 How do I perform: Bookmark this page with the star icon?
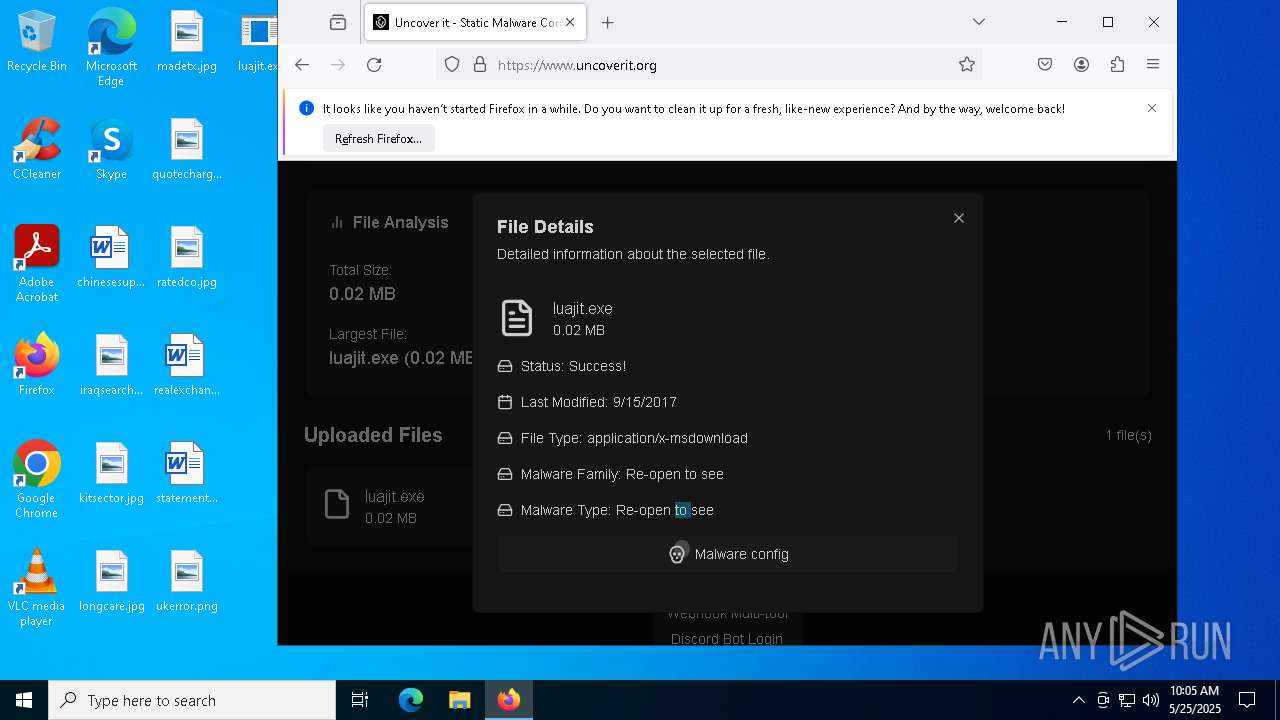[x=967, y=65]
